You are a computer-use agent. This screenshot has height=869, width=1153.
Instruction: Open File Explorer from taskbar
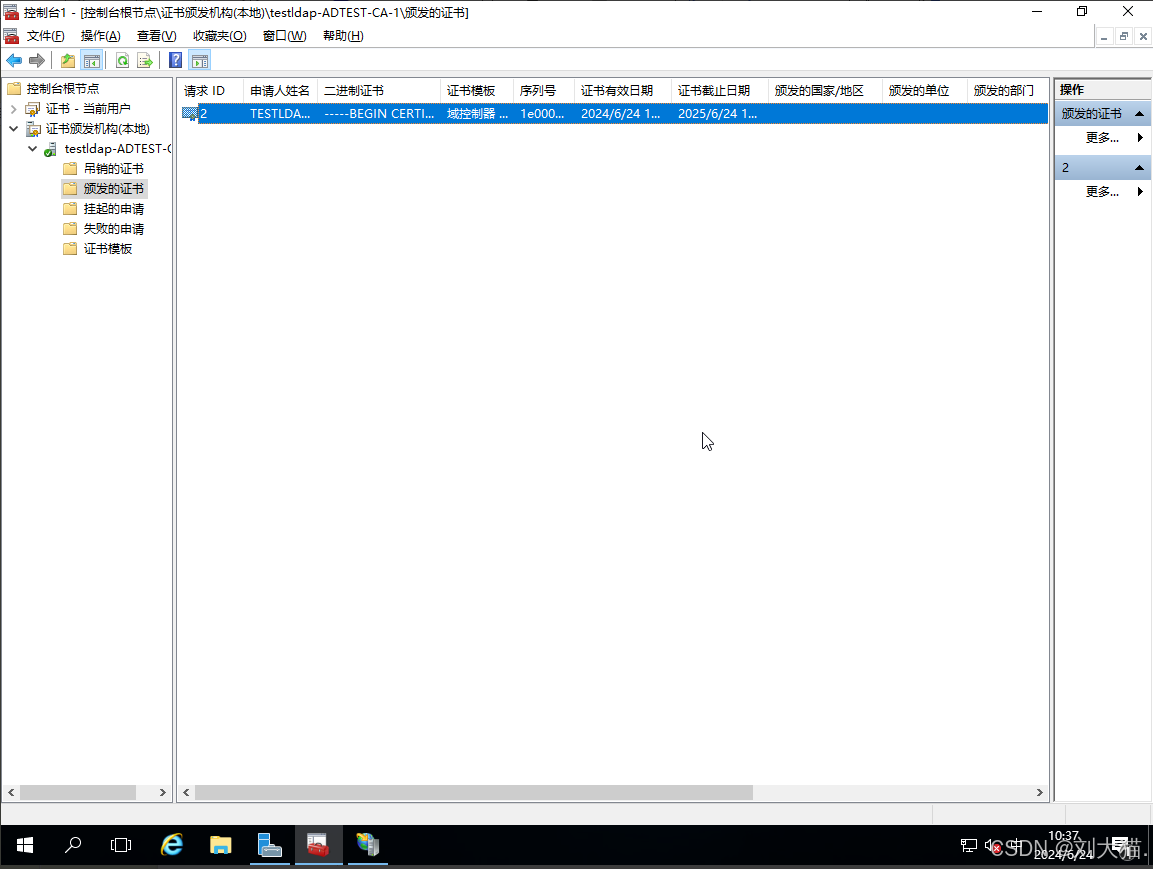coord(221,845)
